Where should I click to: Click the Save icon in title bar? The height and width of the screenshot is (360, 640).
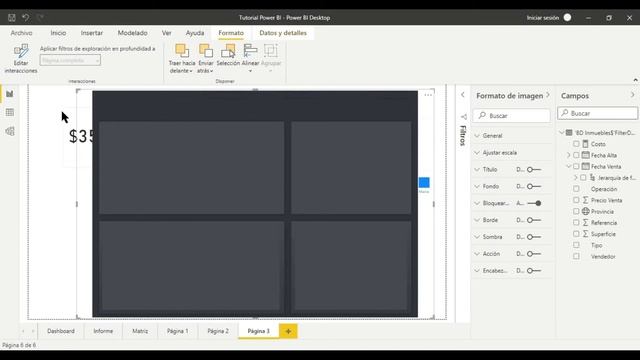click(11, 18)
